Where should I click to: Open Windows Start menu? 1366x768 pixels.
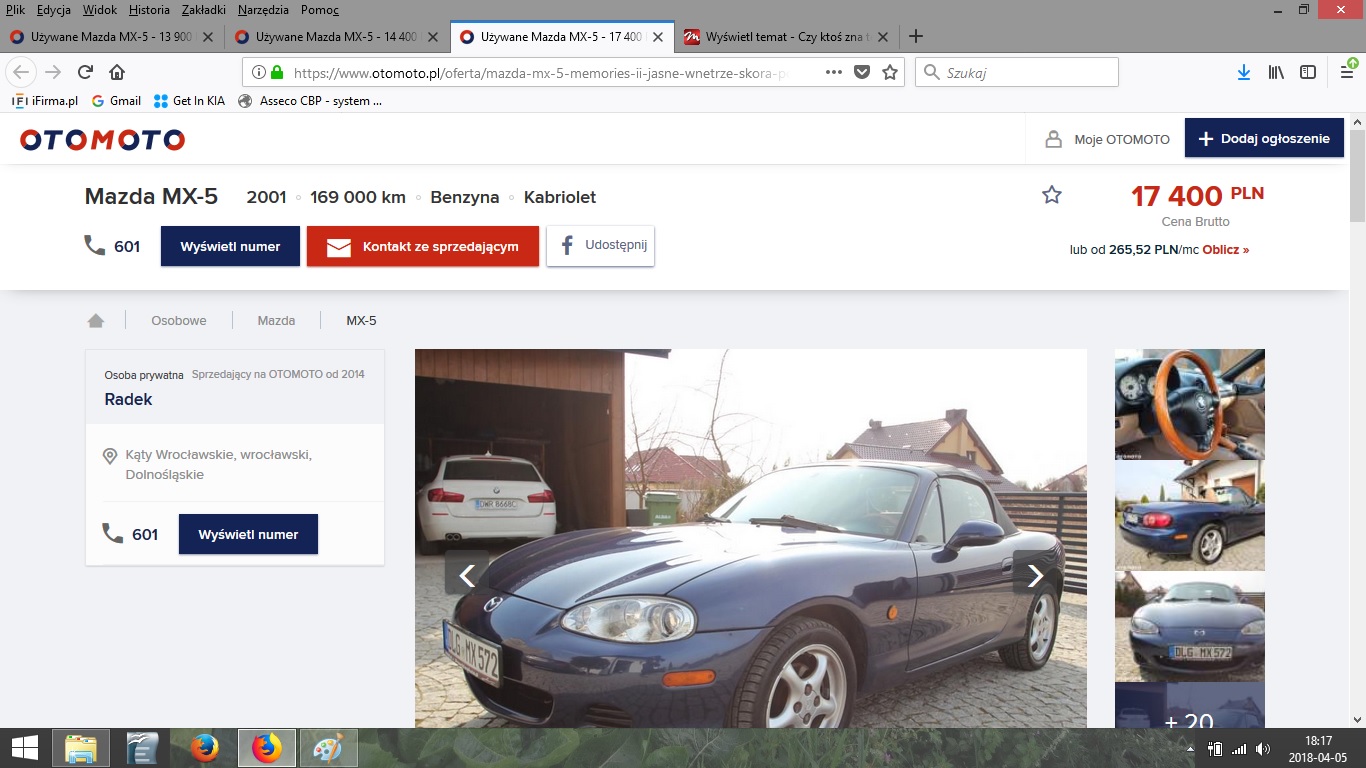click(24, 747)
